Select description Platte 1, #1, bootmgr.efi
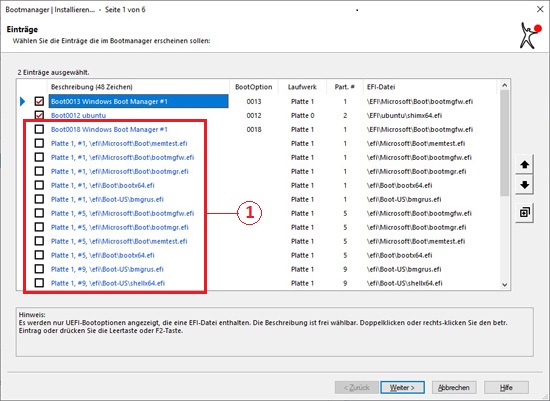Screen dimensions: 550x401 [120, 171]
